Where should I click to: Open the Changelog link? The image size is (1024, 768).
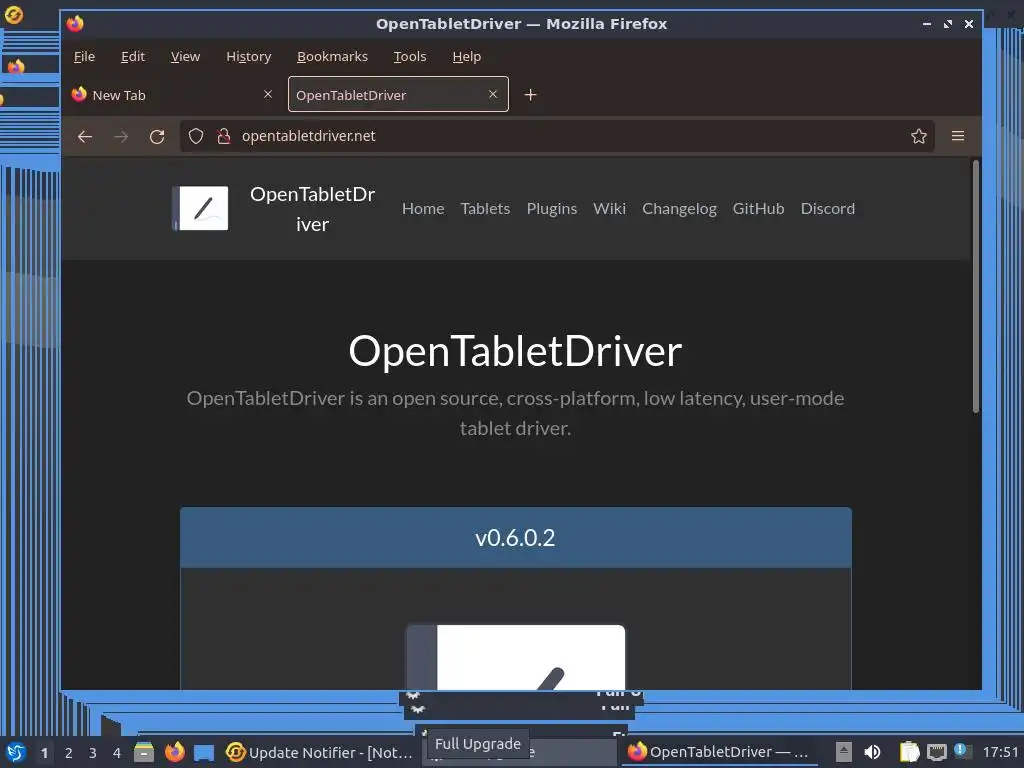point(679,209)
